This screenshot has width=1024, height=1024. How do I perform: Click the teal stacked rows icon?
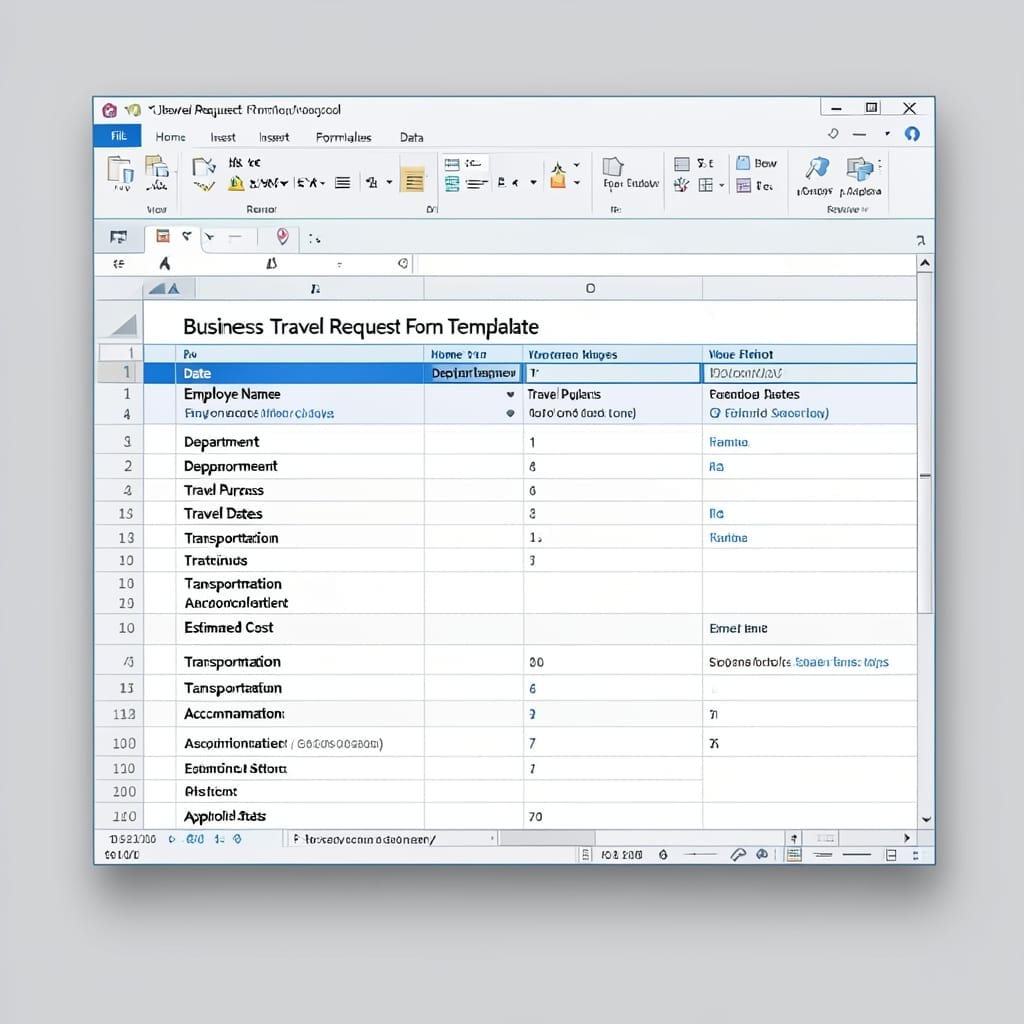coord(452,184)
